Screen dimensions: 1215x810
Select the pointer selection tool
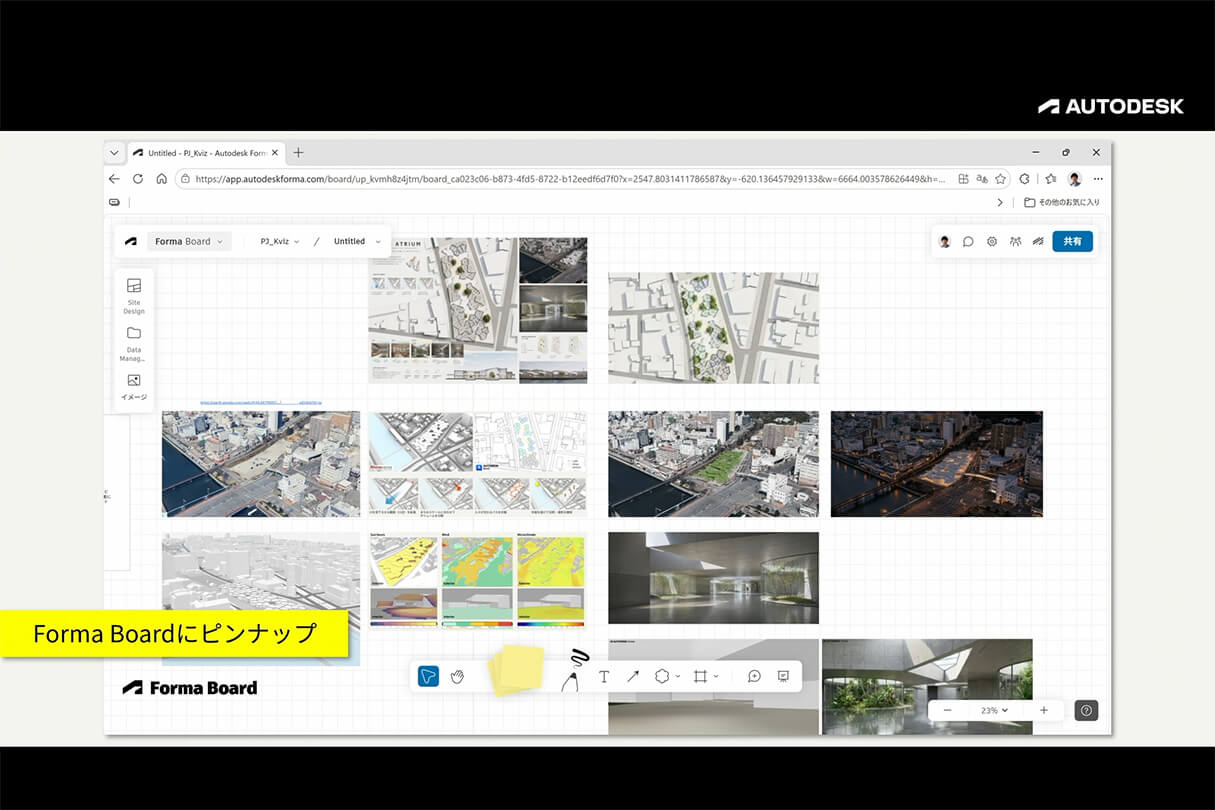(x=428, y=677)
